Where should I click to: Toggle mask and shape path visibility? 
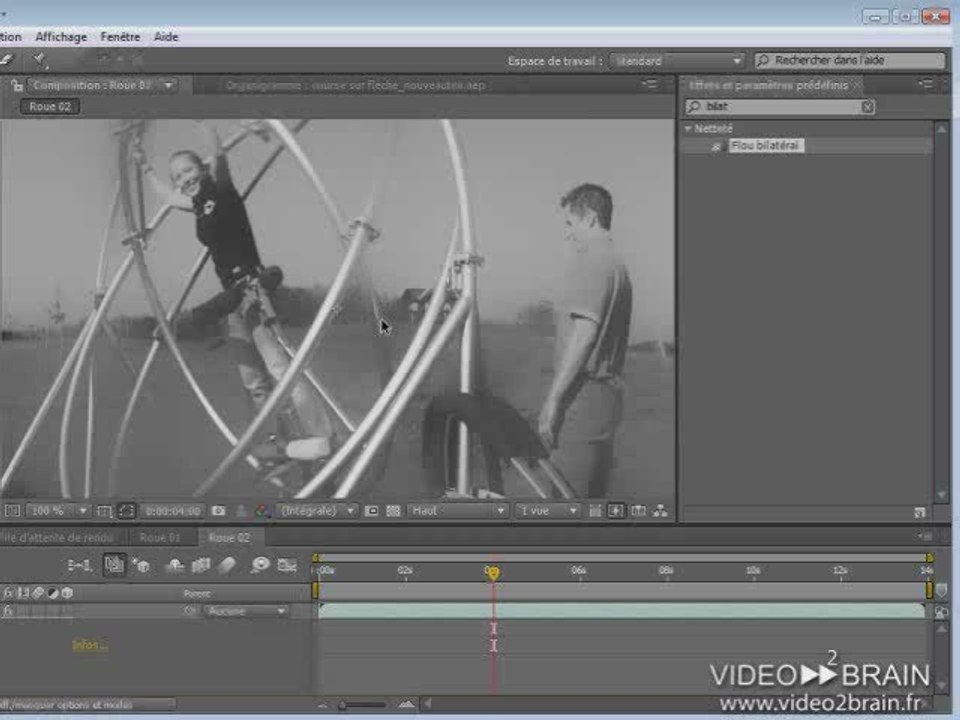tap(126, 511)
